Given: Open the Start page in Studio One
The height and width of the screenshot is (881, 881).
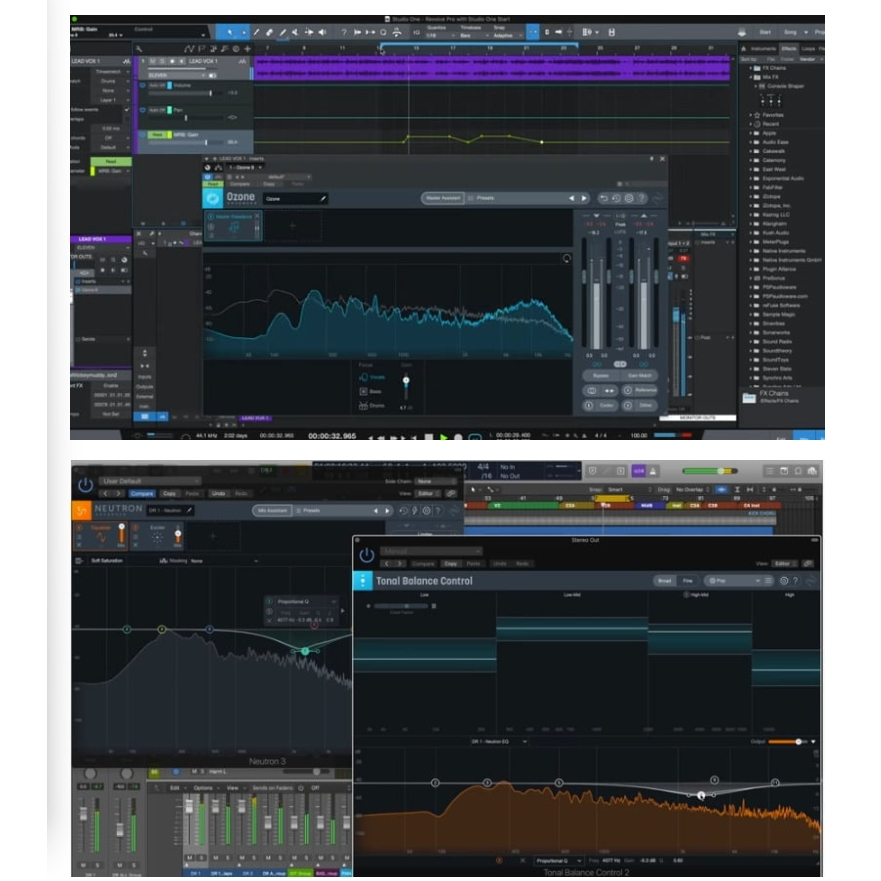Looking at the screenshot, I should [765, 33].
